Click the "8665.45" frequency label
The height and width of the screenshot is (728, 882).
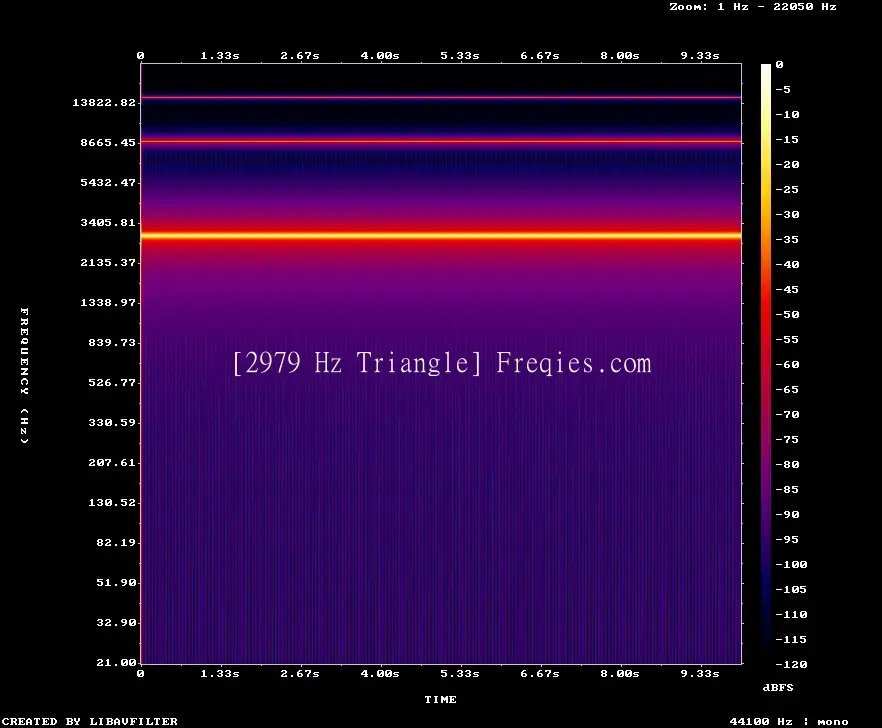tap(108, 142)
